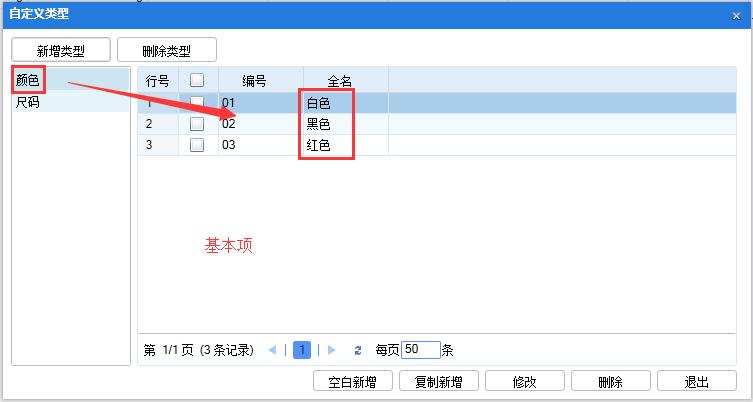Click the 删除 button
Viewport: 753px width, 402px height.
(x=610, y=381)
